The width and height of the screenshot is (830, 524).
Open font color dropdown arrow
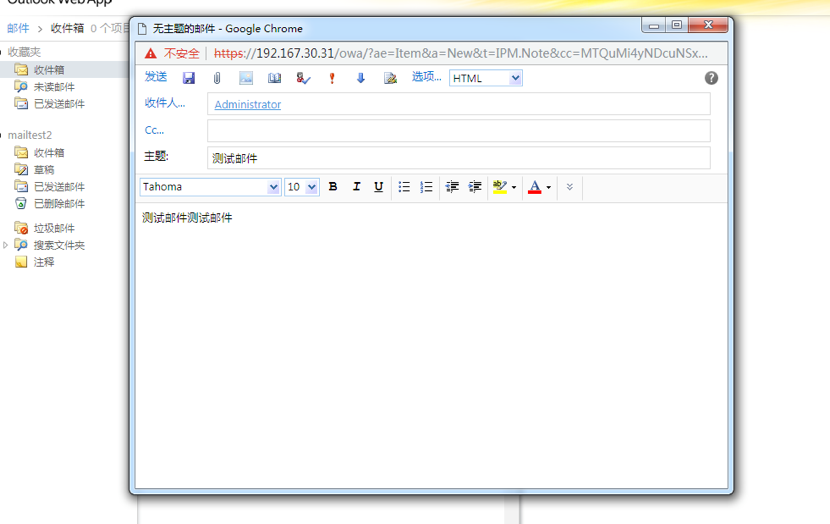[x=548, y=187]
